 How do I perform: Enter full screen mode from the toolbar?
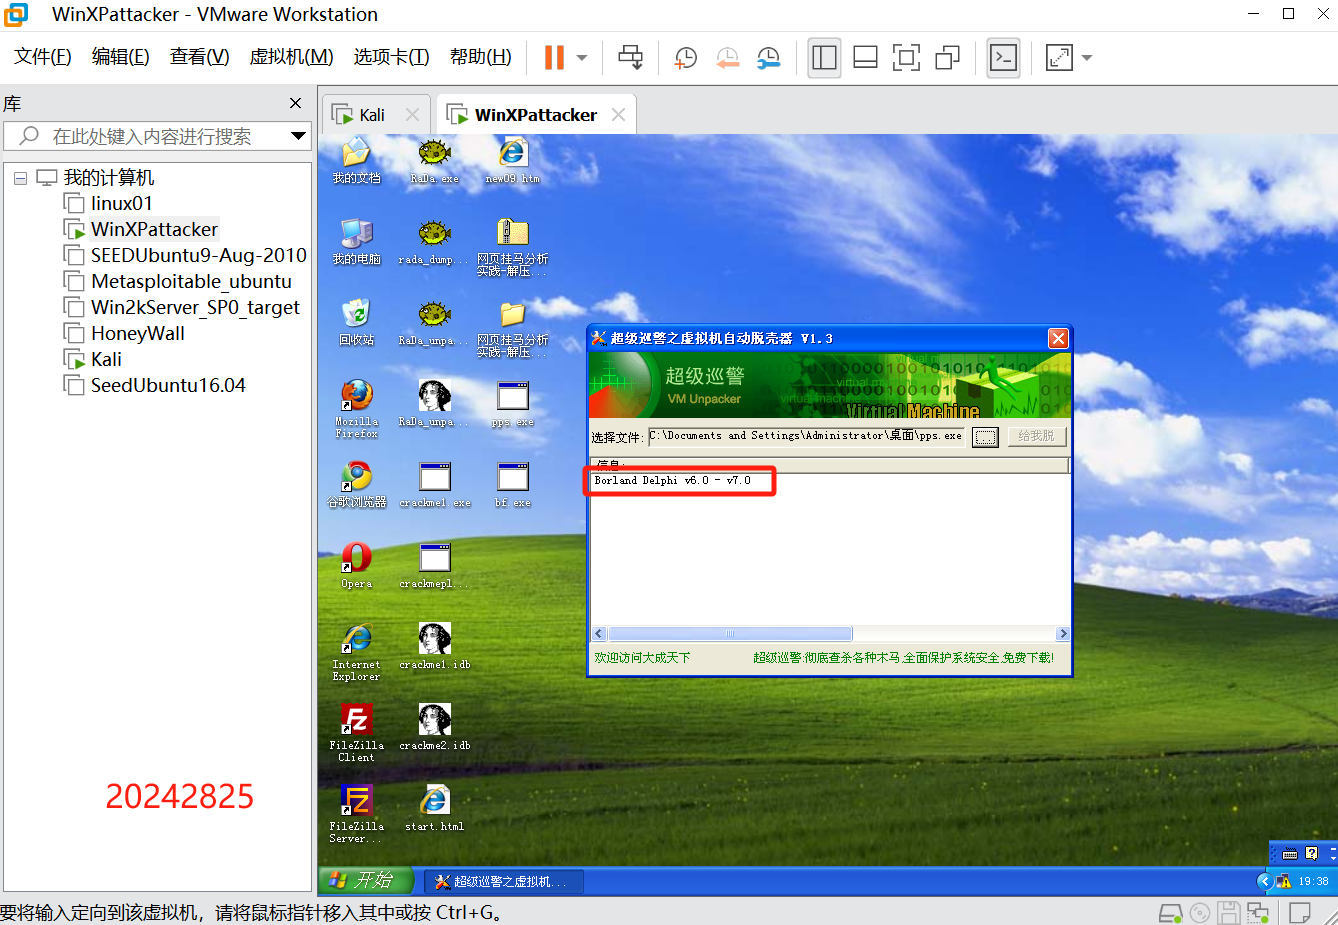tap(907, 58)
